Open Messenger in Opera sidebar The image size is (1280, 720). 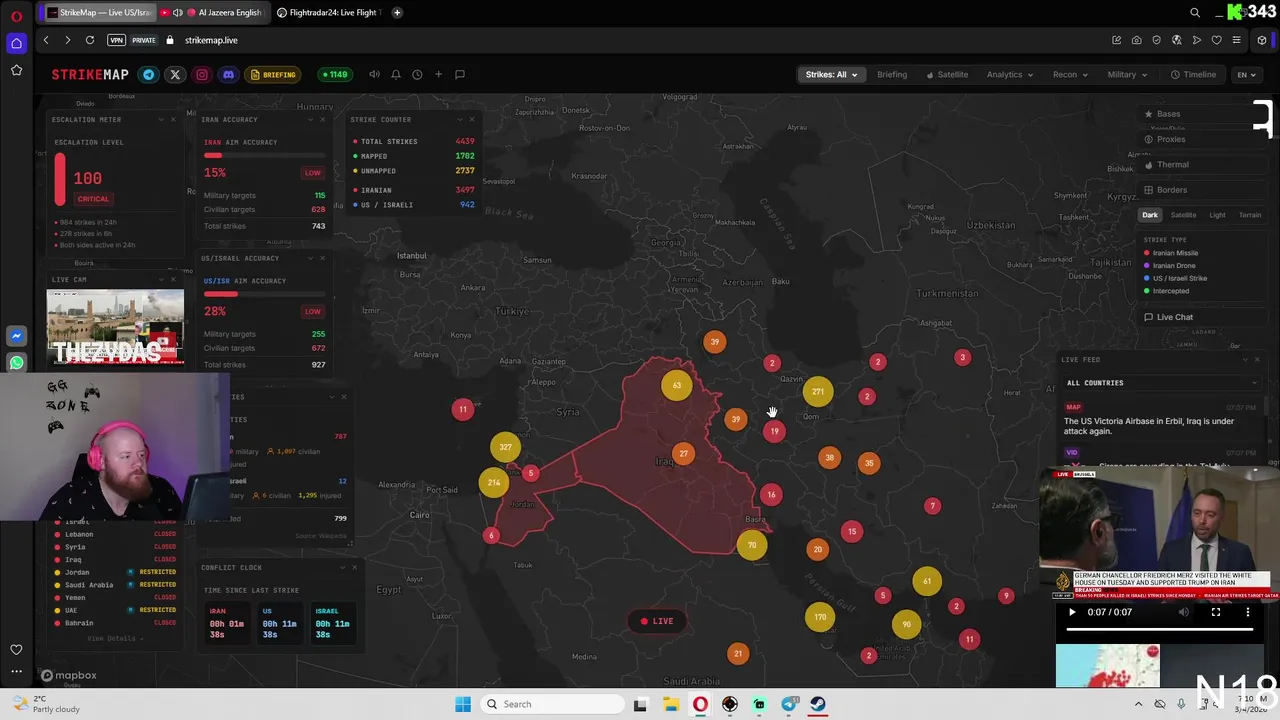(x=16, y=336)
